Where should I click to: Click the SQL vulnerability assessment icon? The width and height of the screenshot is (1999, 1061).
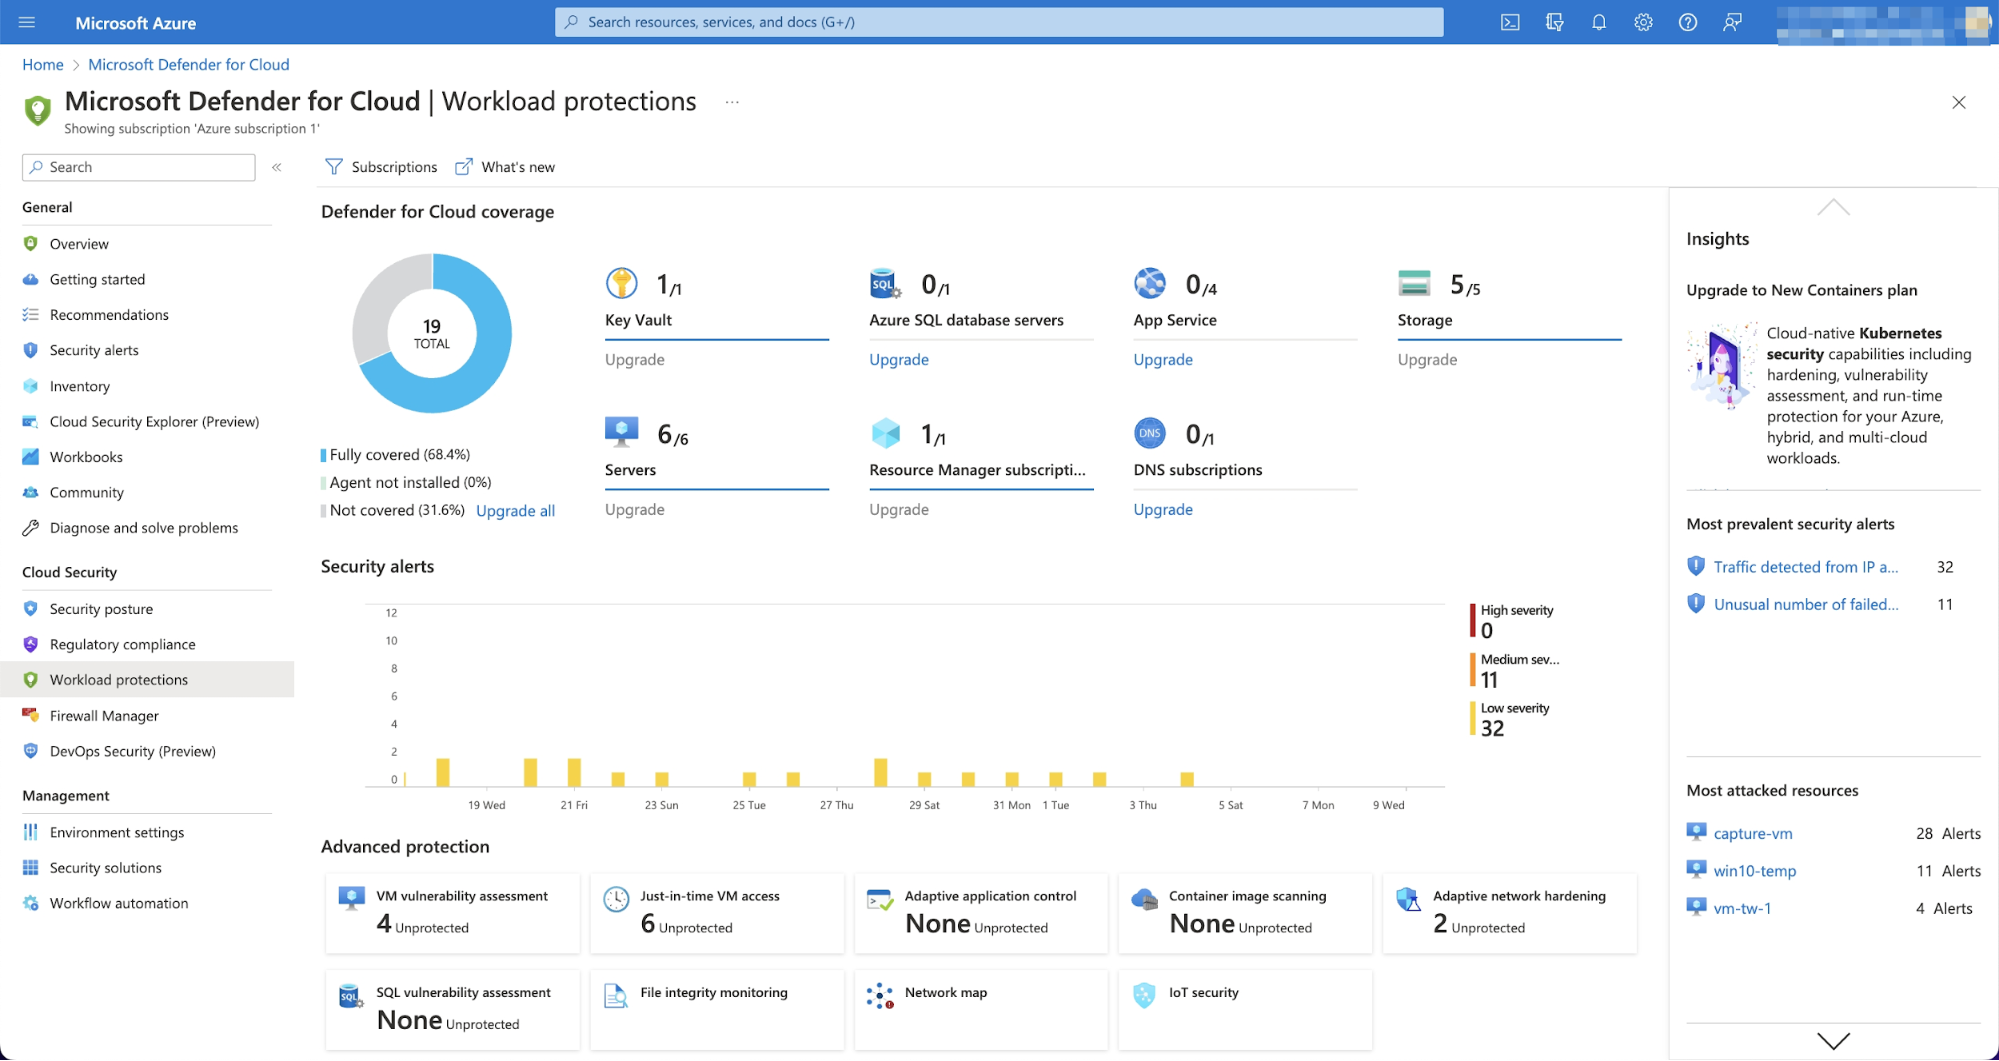tap(351, 996)
